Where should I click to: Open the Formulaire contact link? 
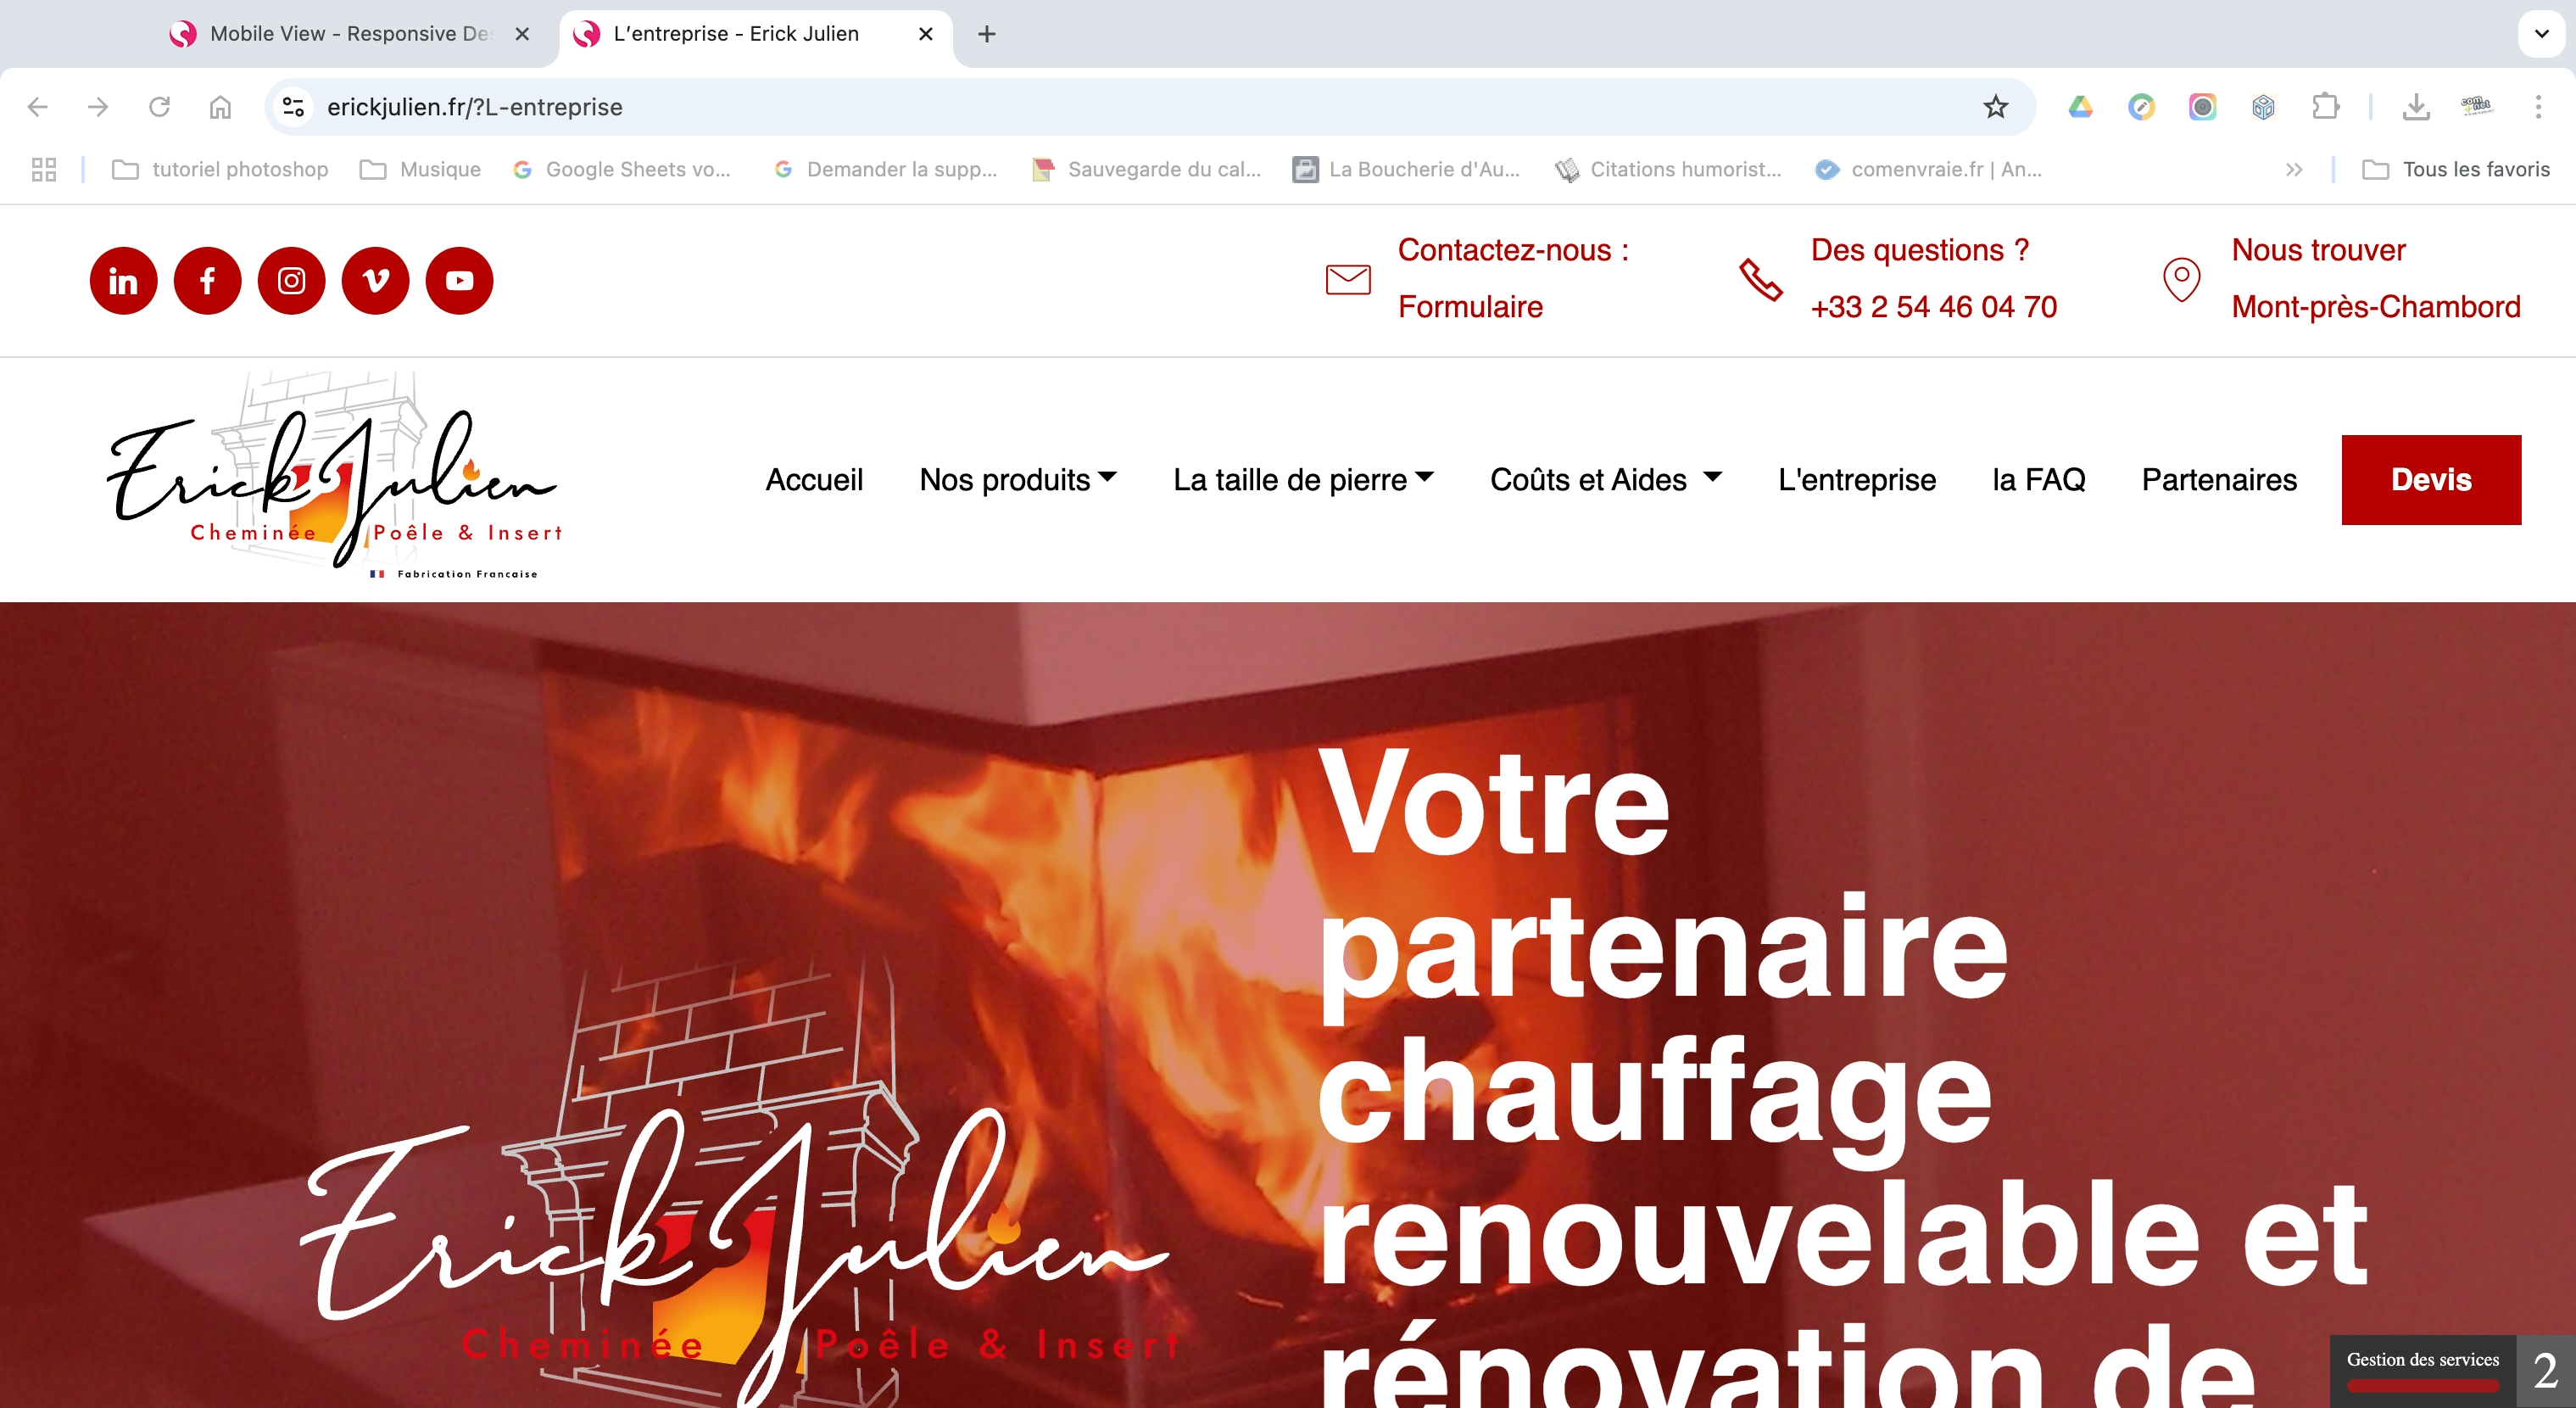[1470, 307]
